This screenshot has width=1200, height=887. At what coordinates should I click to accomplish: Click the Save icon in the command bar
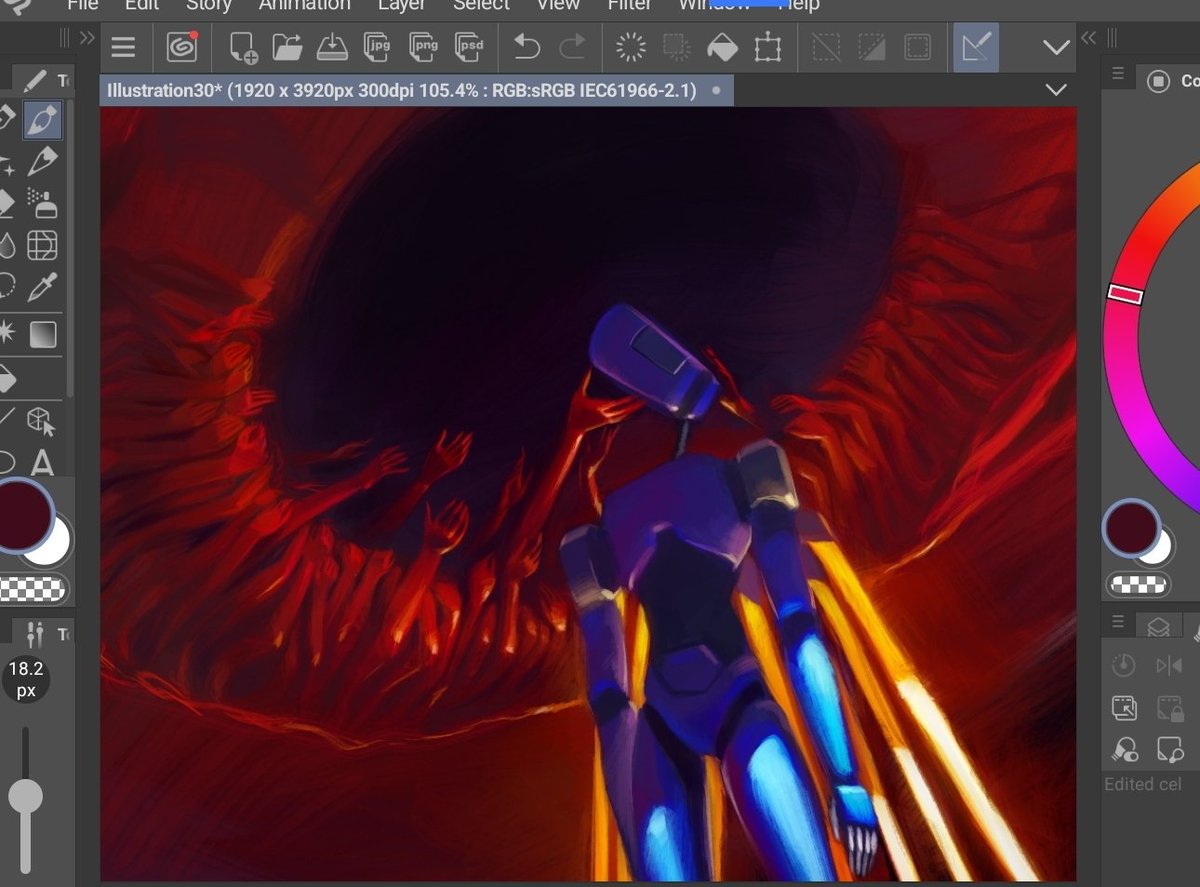(x=332, y=47)
